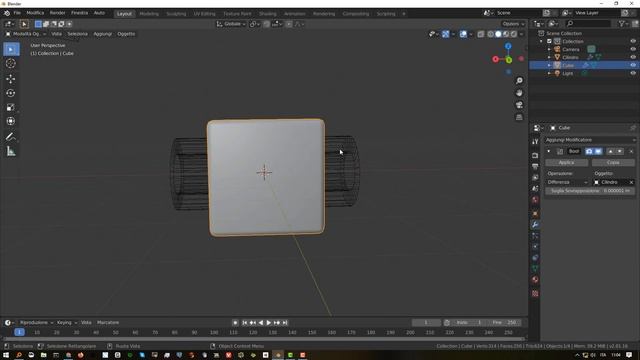Move Boolean modifier up in stack
The width and height of the screenshot is (640, 360).
click(x=611, y=151)
